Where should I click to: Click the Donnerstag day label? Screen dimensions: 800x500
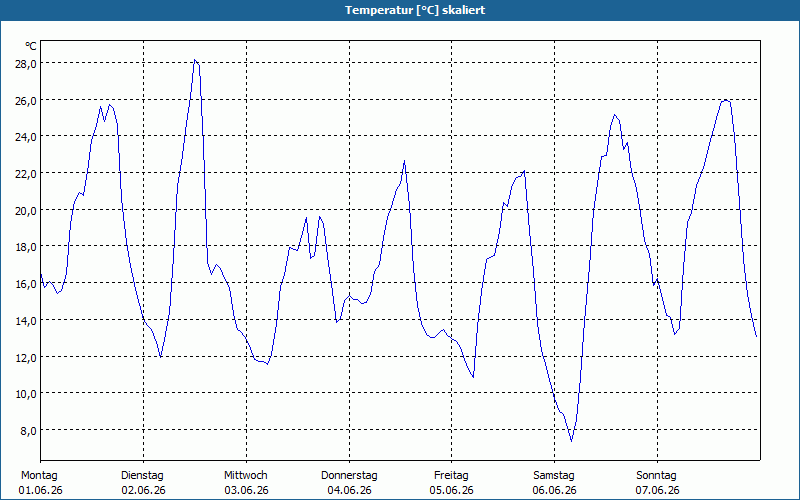(349, 476)
